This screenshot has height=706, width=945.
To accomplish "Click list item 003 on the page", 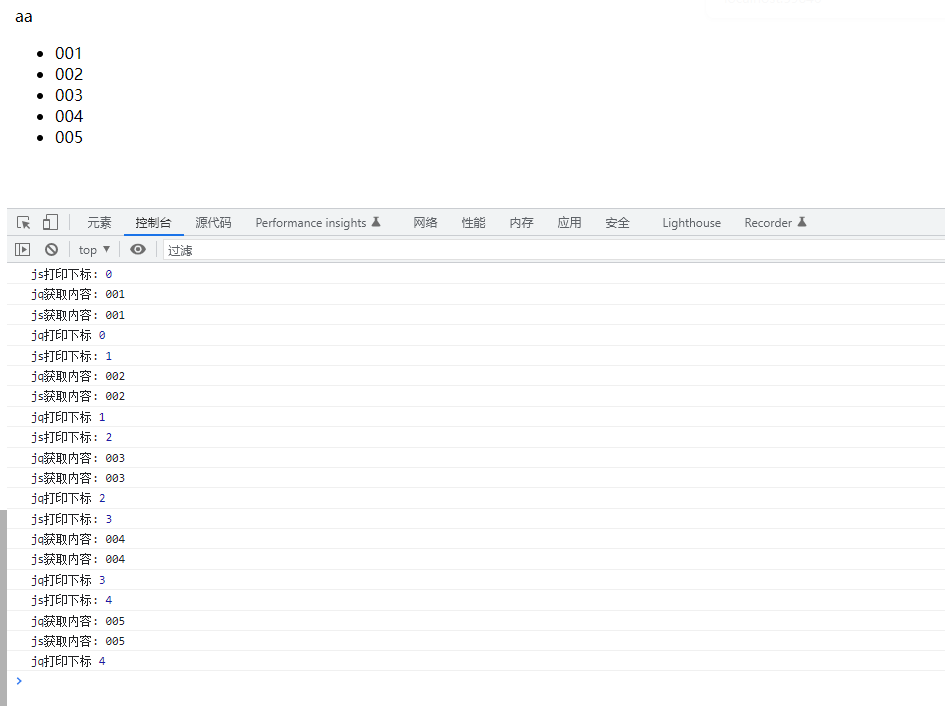I will (x=69, y=95).
